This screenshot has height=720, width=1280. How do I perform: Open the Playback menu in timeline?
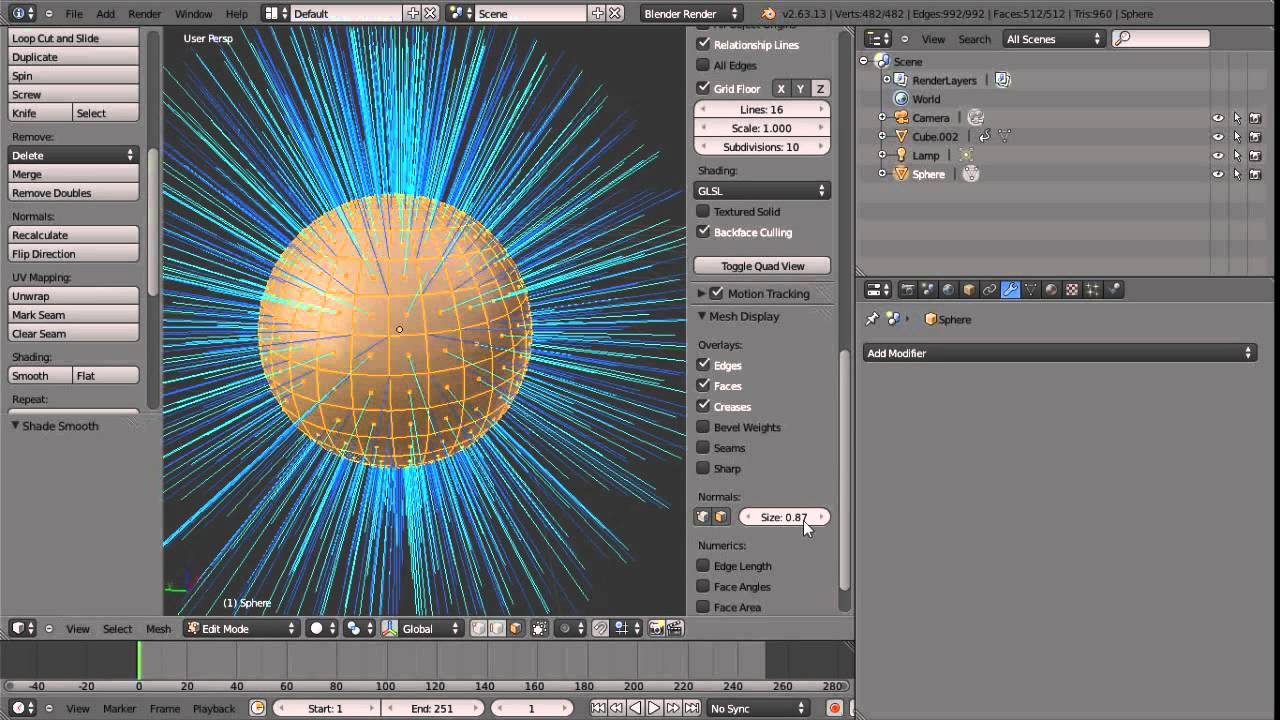214,708
